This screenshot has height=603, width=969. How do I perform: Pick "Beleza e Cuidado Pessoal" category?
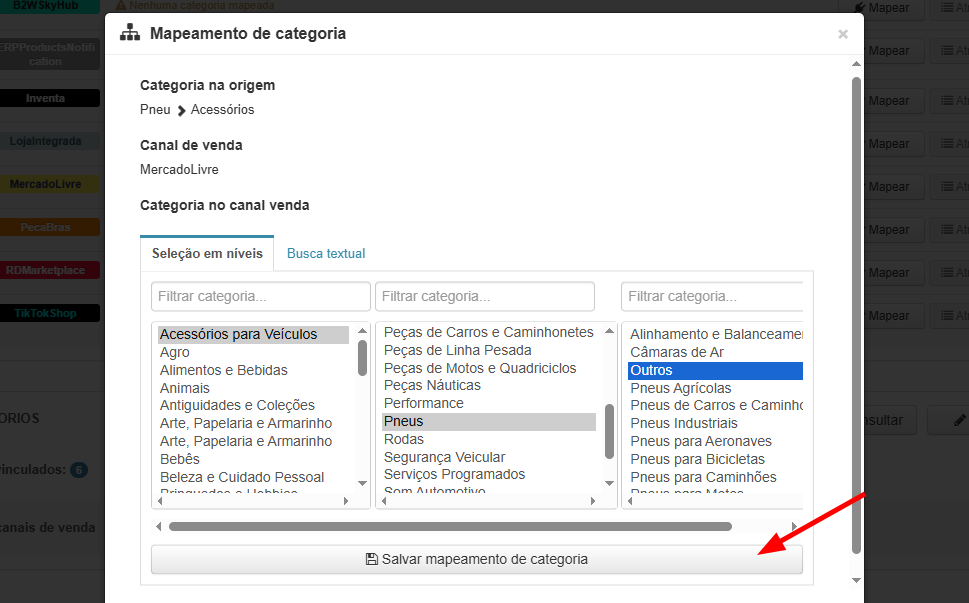(x=242, y=477)
